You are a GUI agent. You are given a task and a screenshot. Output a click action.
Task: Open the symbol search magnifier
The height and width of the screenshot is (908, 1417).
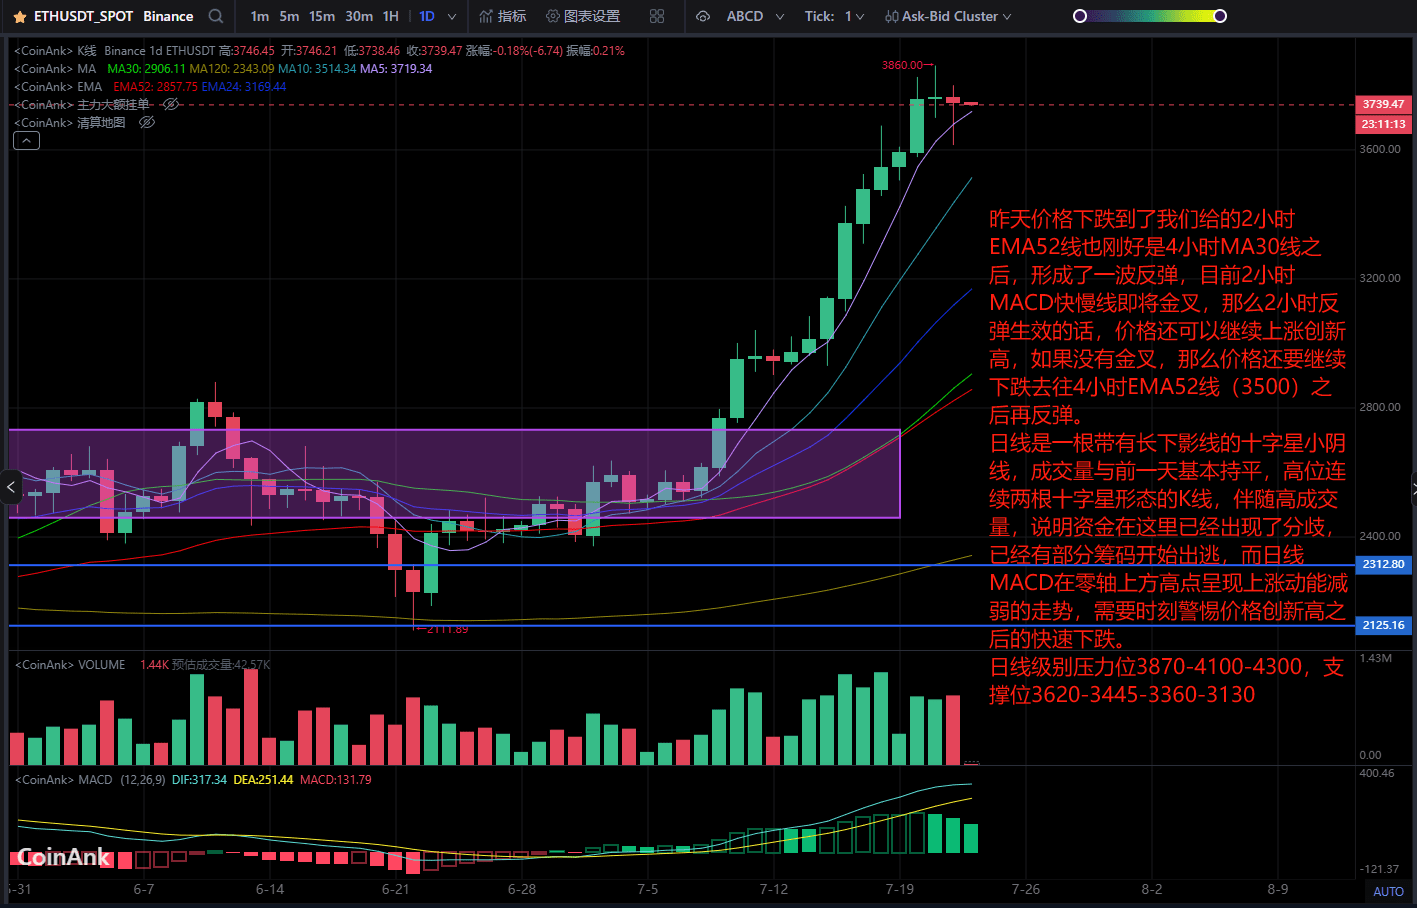(216, 16)
